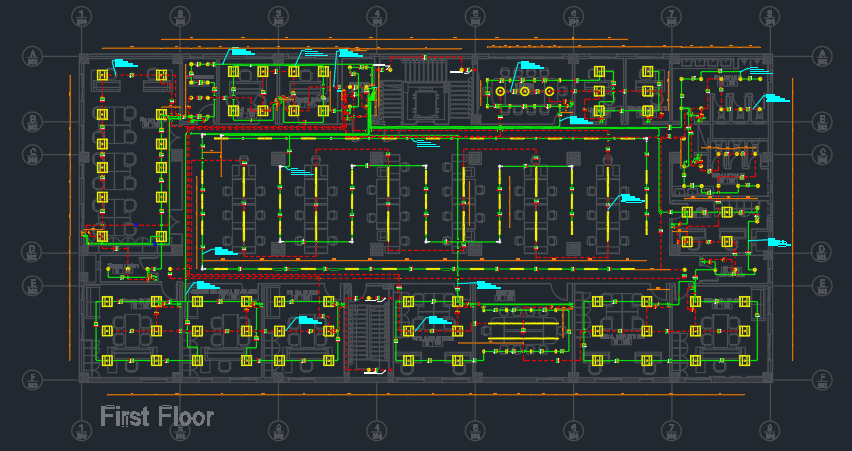Choose grid bubble E on the right side
This screenshot has width=852, height=451.
(x=822, y=285)
